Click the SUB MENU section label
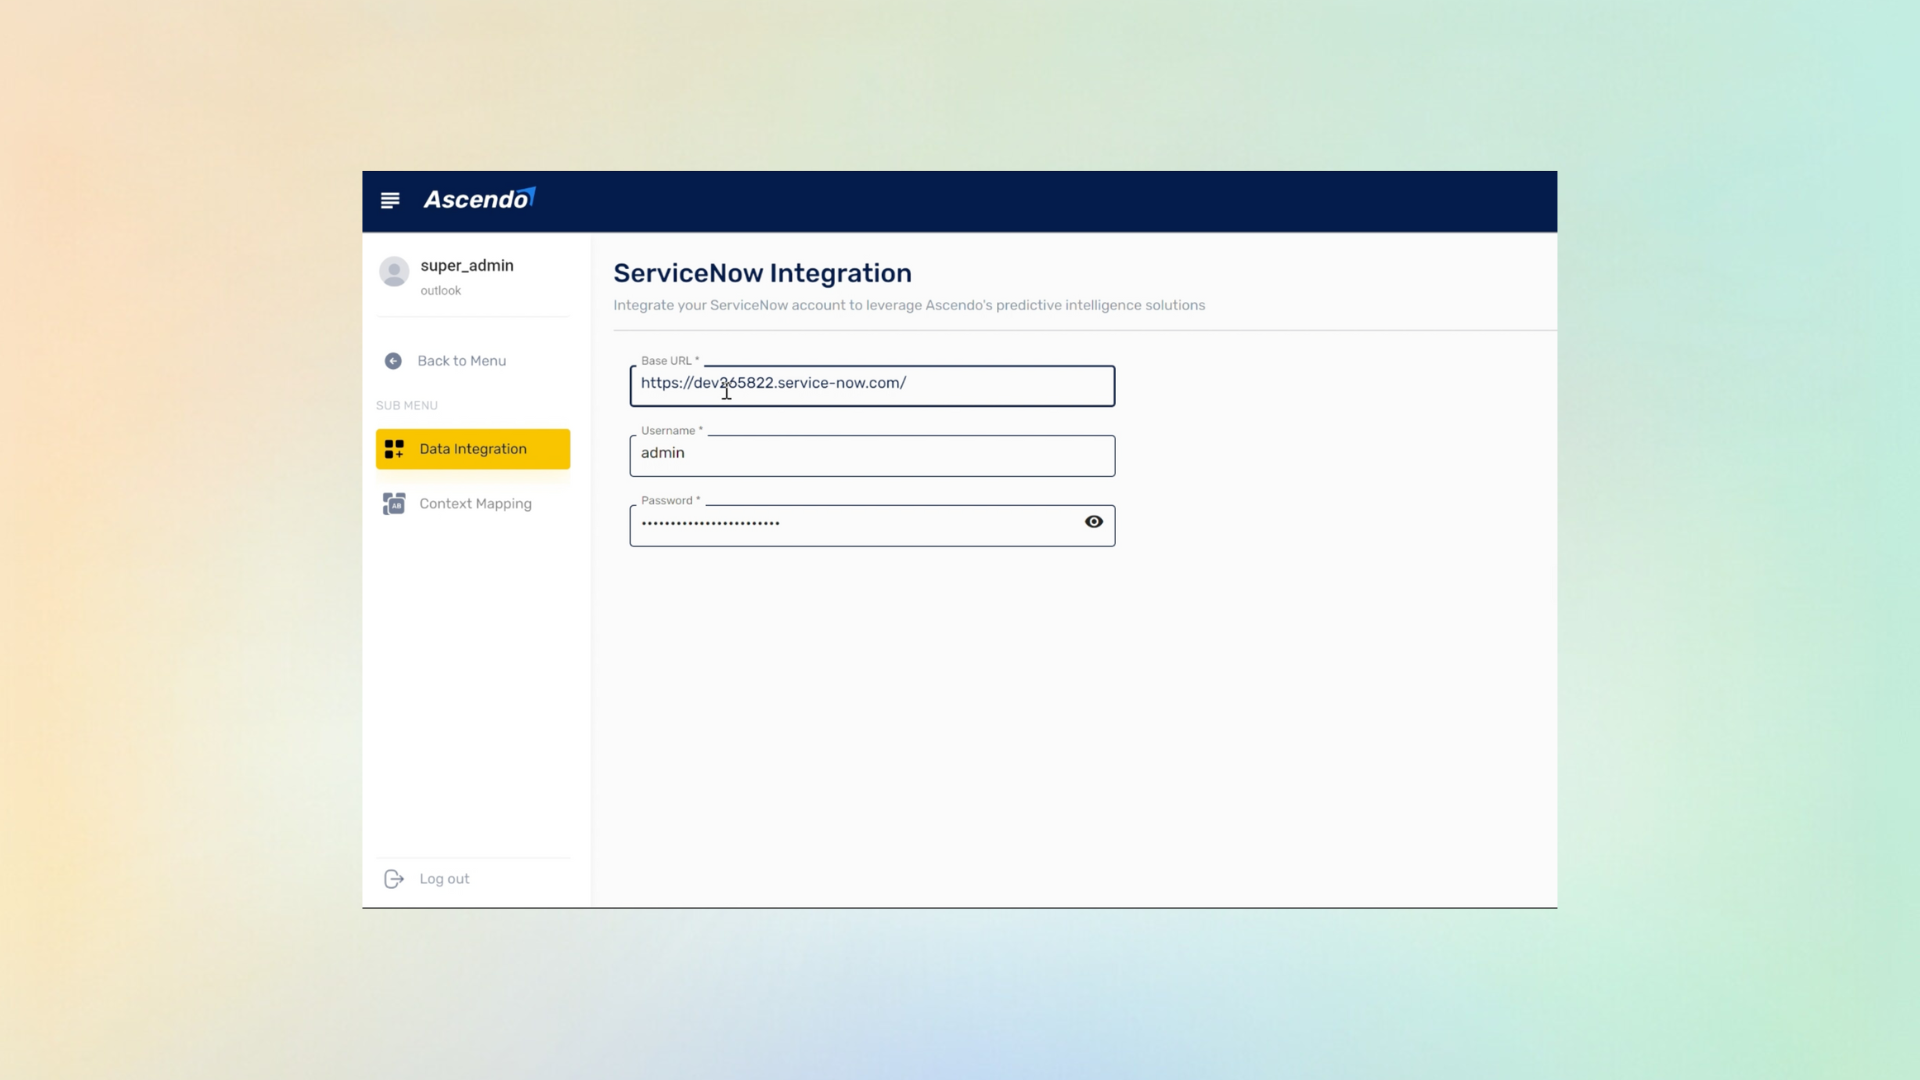This screenshot has height=1080, width=1920. point(407,406)
